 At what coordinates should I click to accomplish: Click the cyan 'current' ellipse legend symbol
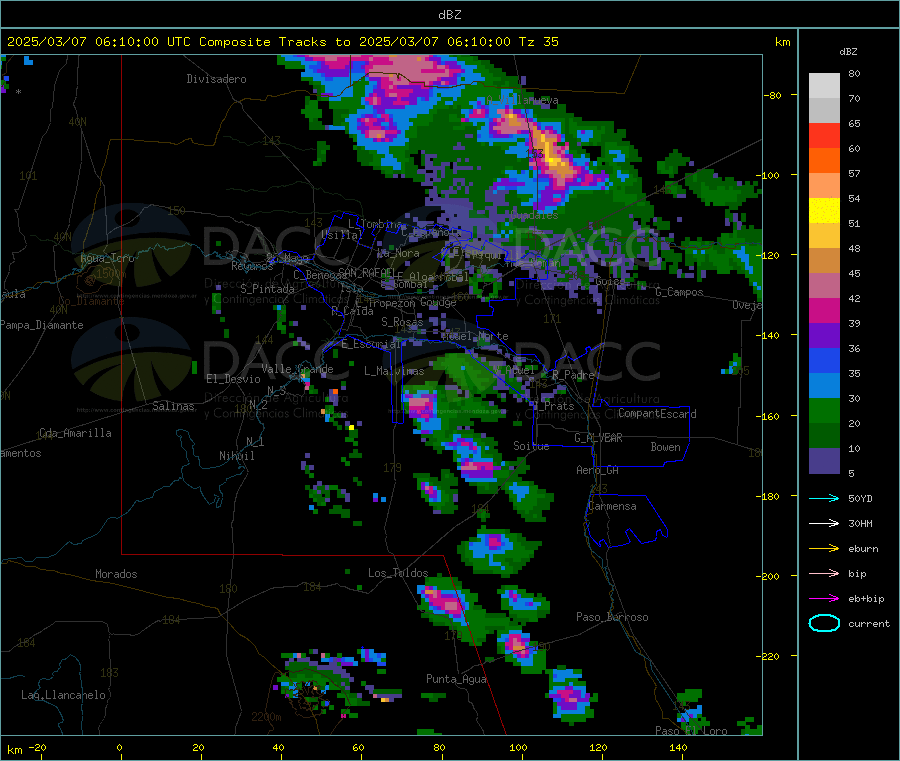pyautogui.click(x=824, y=623)
